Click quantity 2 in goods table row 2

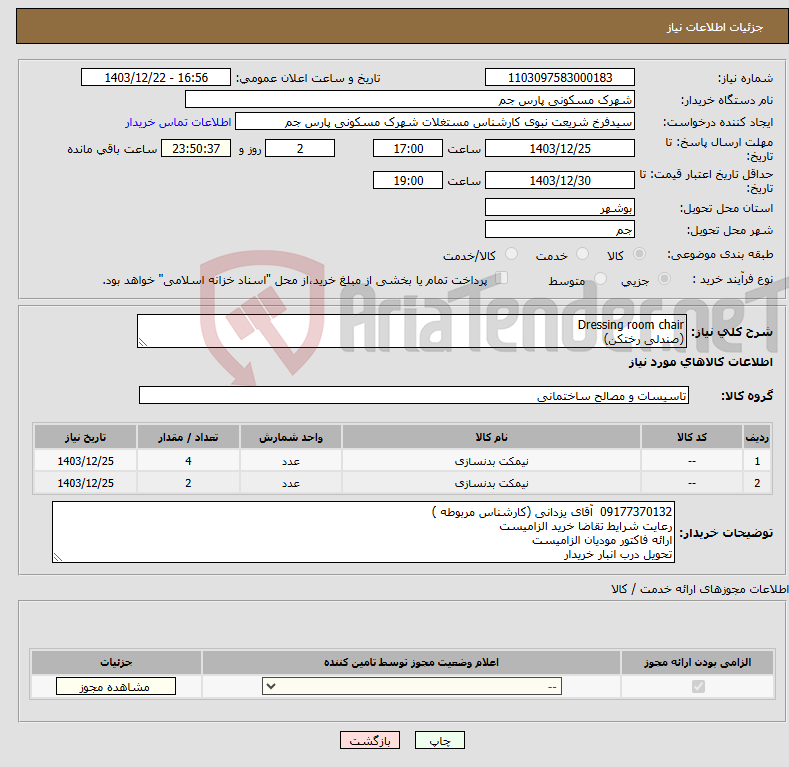(188, 483)
